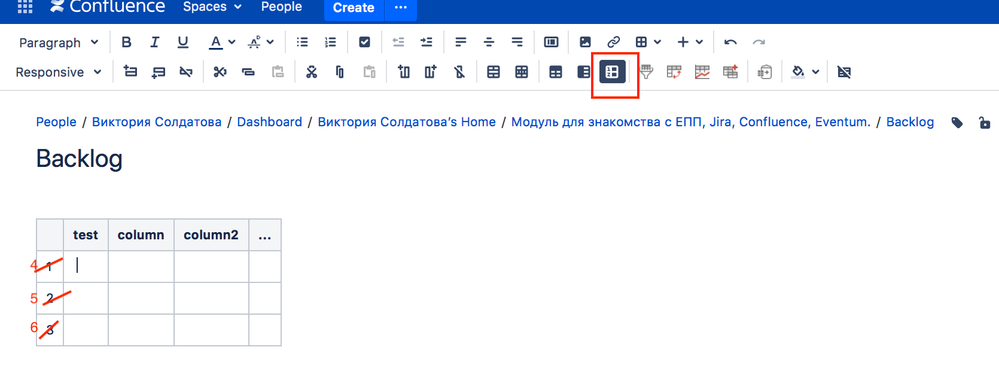Cut the table column
The height and width of the screenshot is (371, 999).
[311, 72]
